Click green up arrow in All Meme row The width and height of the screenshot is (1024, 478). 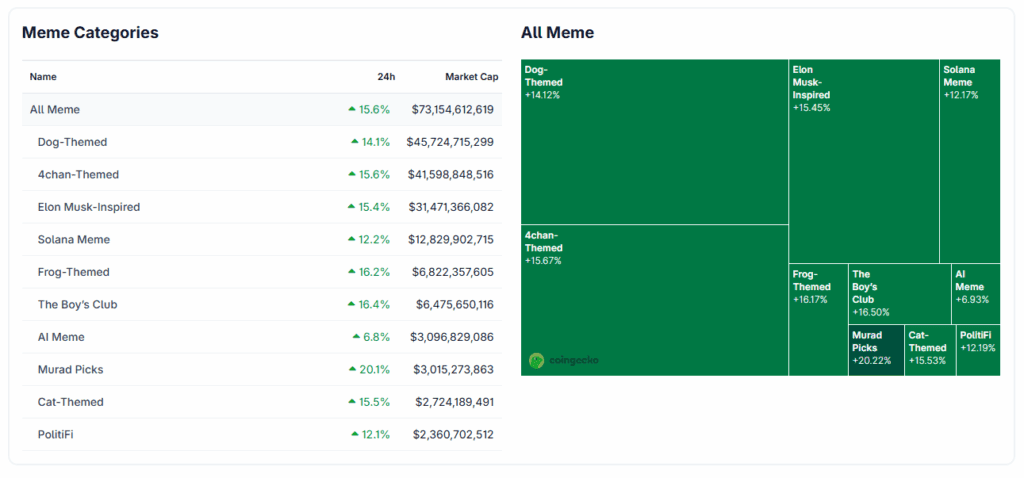[x=351, y=109]
